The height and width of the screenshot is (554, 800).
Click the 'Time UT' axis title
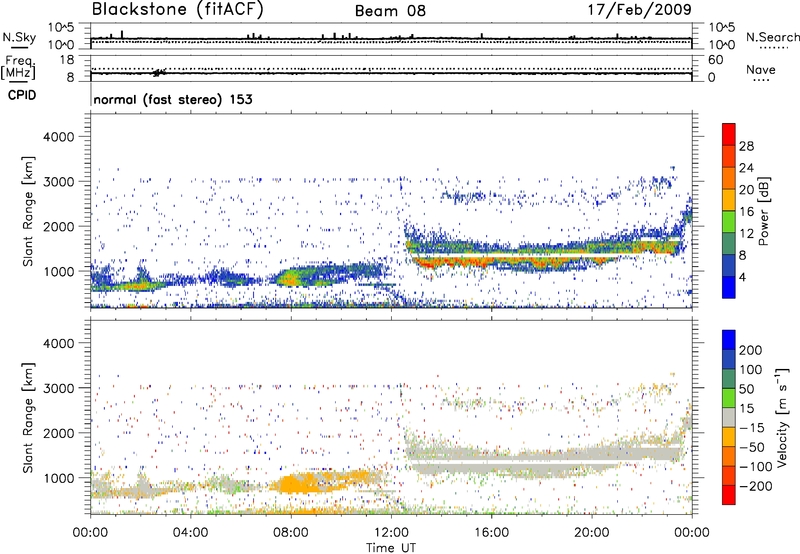point(391,548)
